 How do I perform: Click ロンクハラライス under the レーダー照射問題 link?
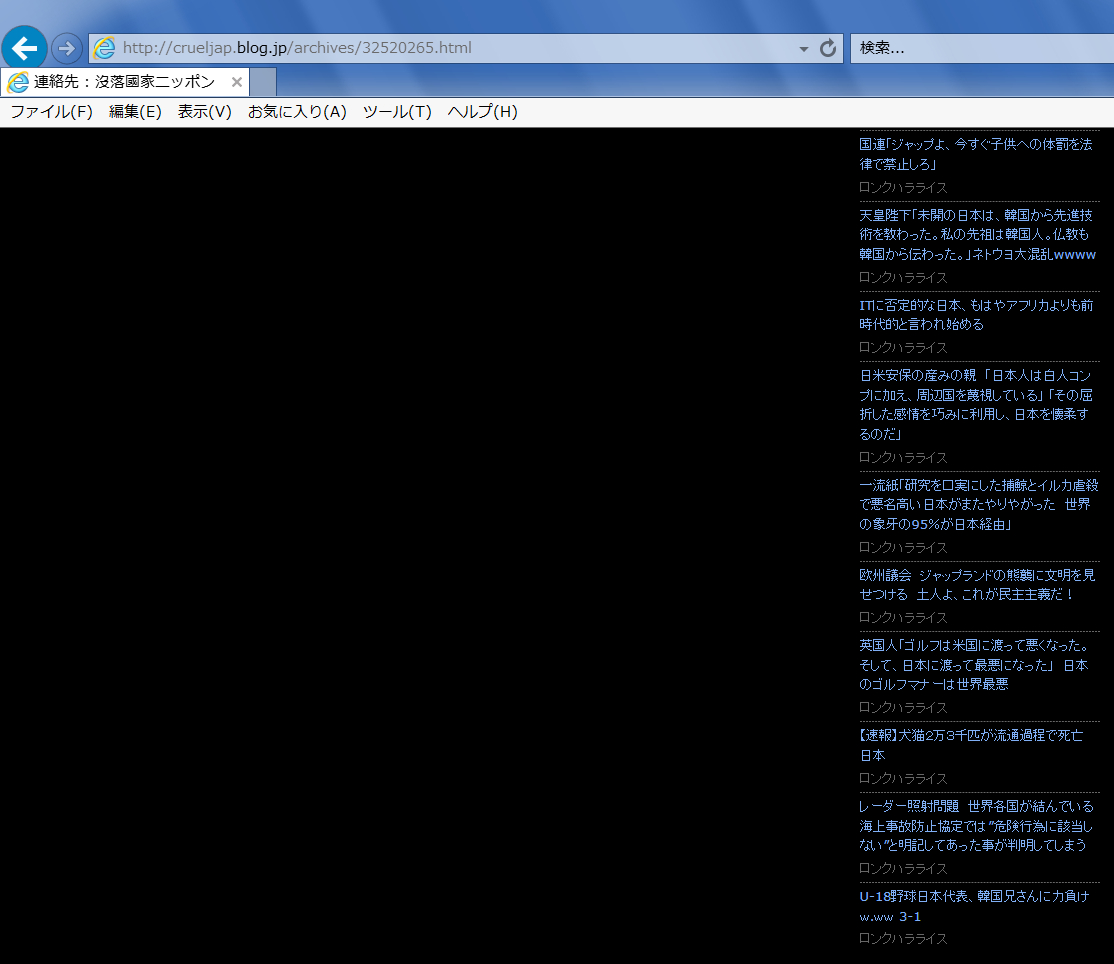click(903, 869)
